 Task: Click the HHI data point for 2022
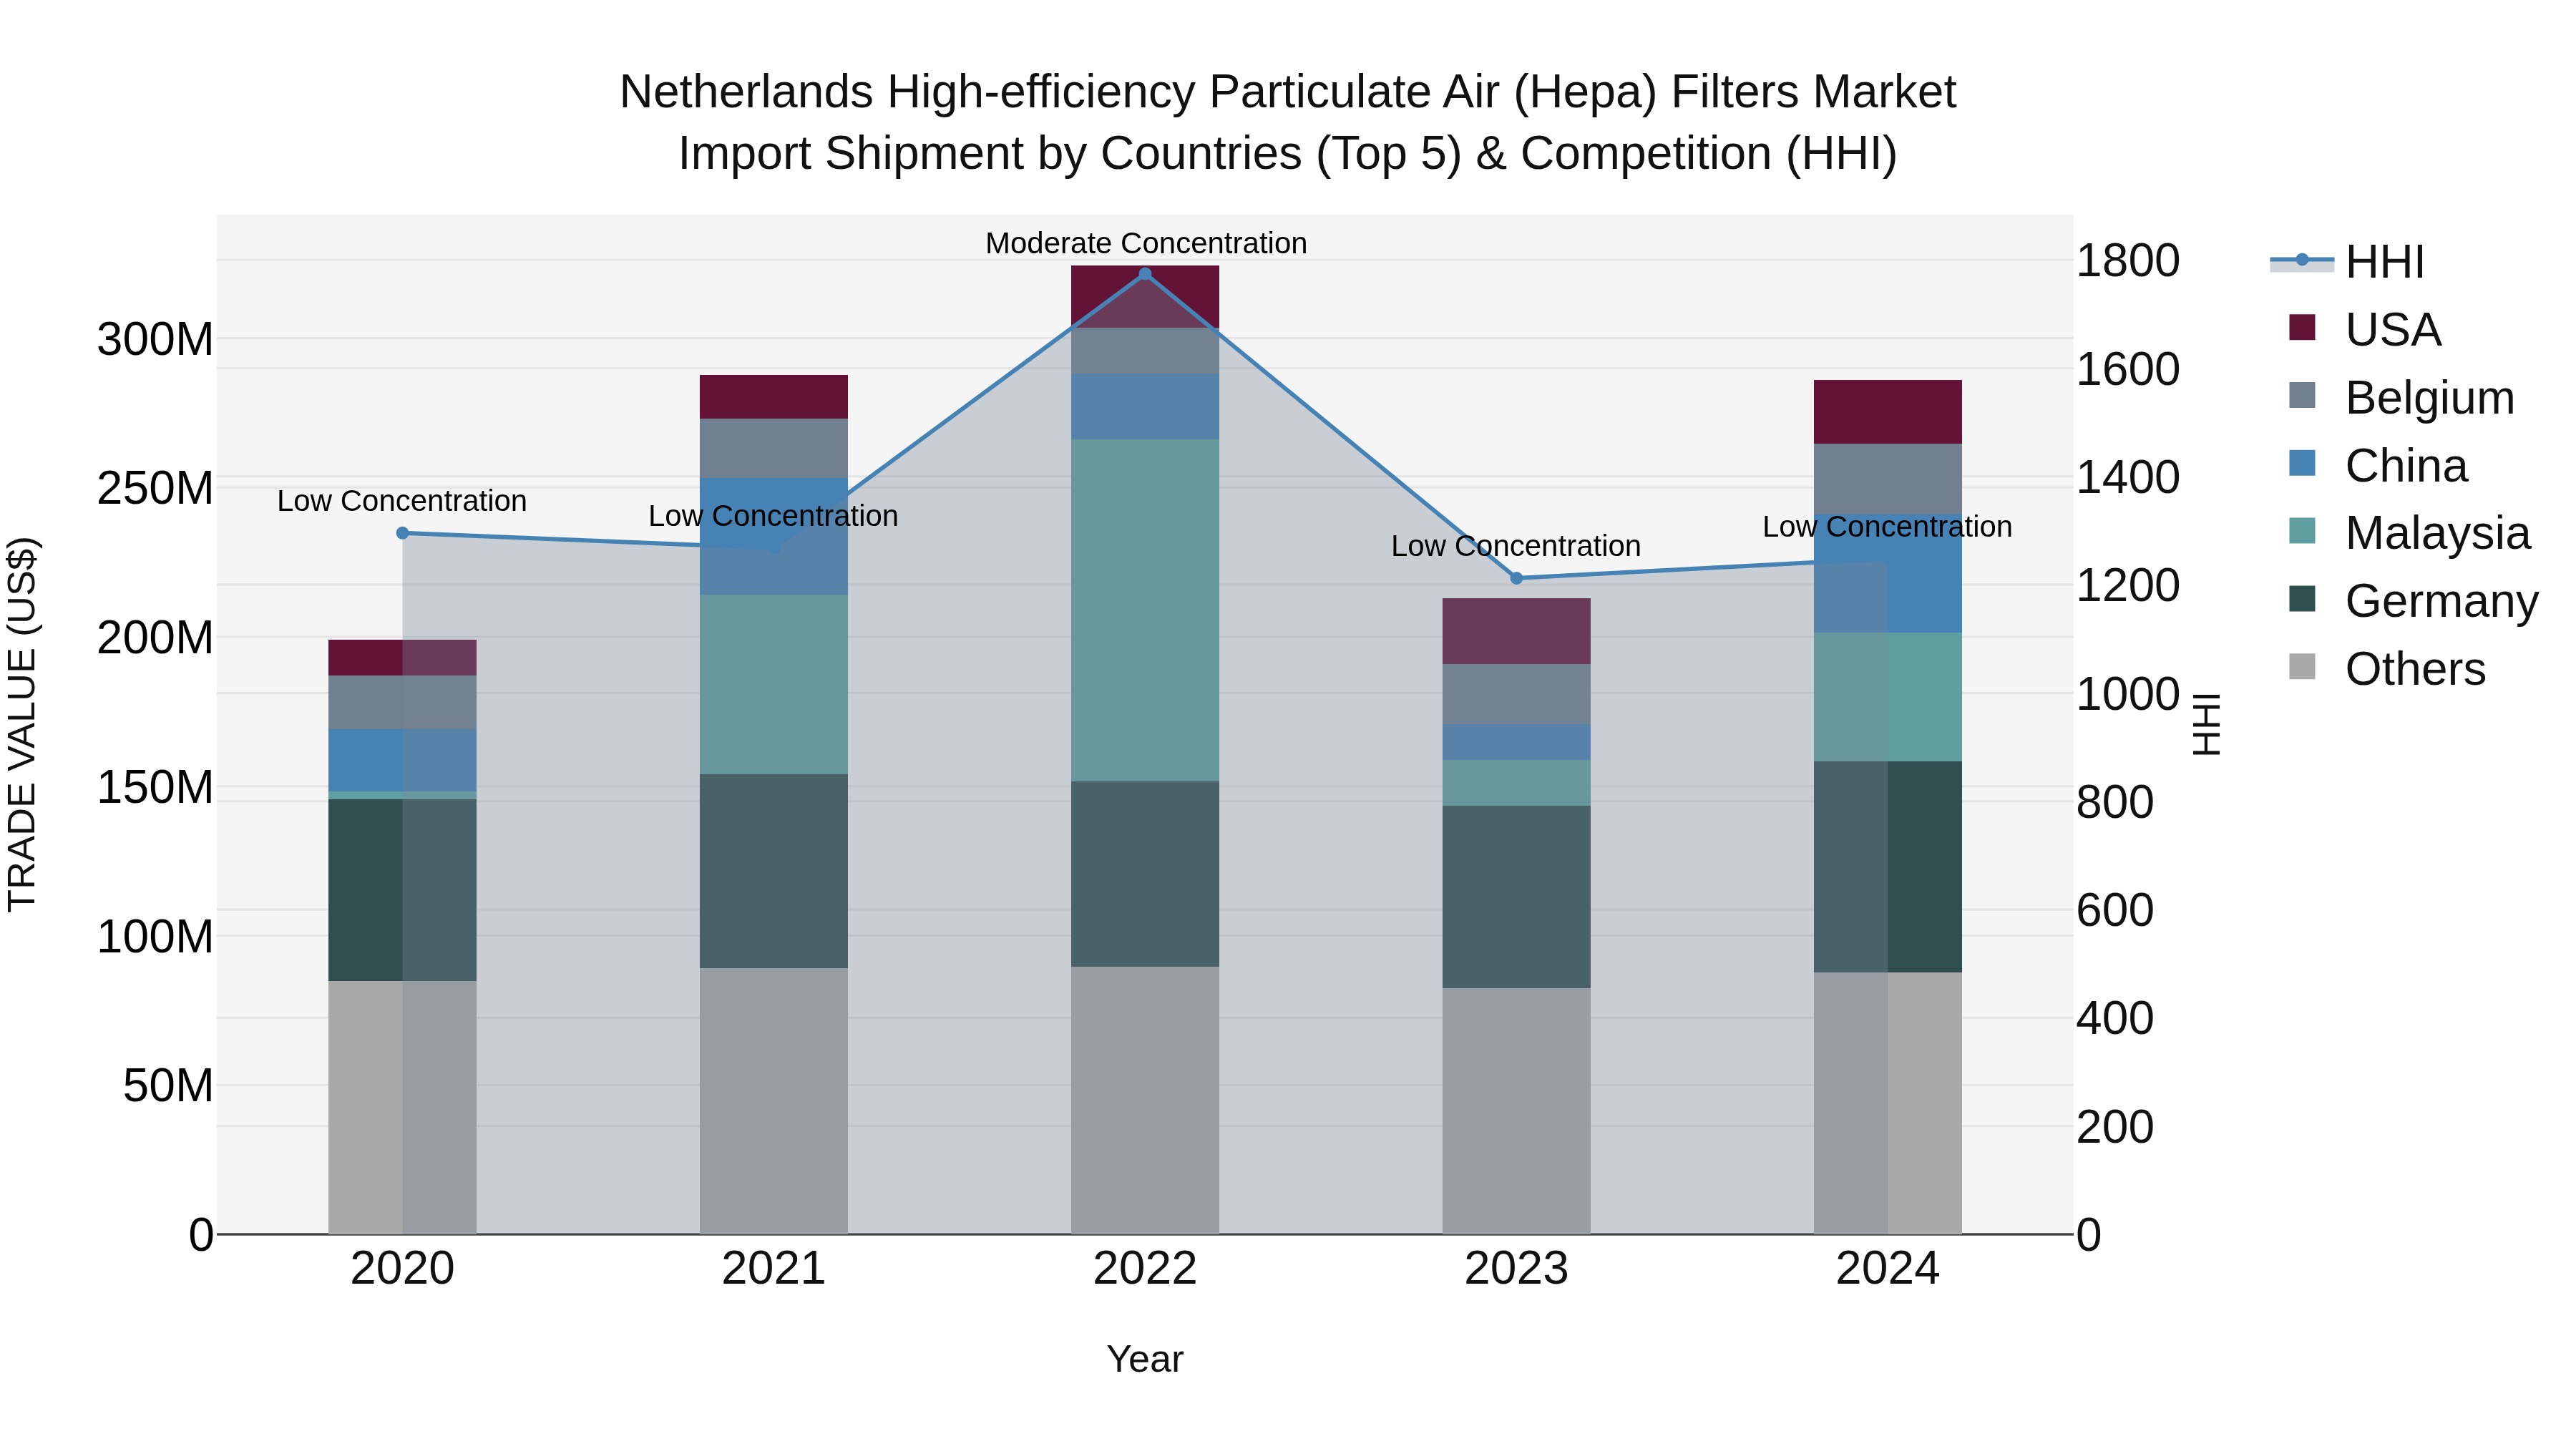click(1145, 274)
